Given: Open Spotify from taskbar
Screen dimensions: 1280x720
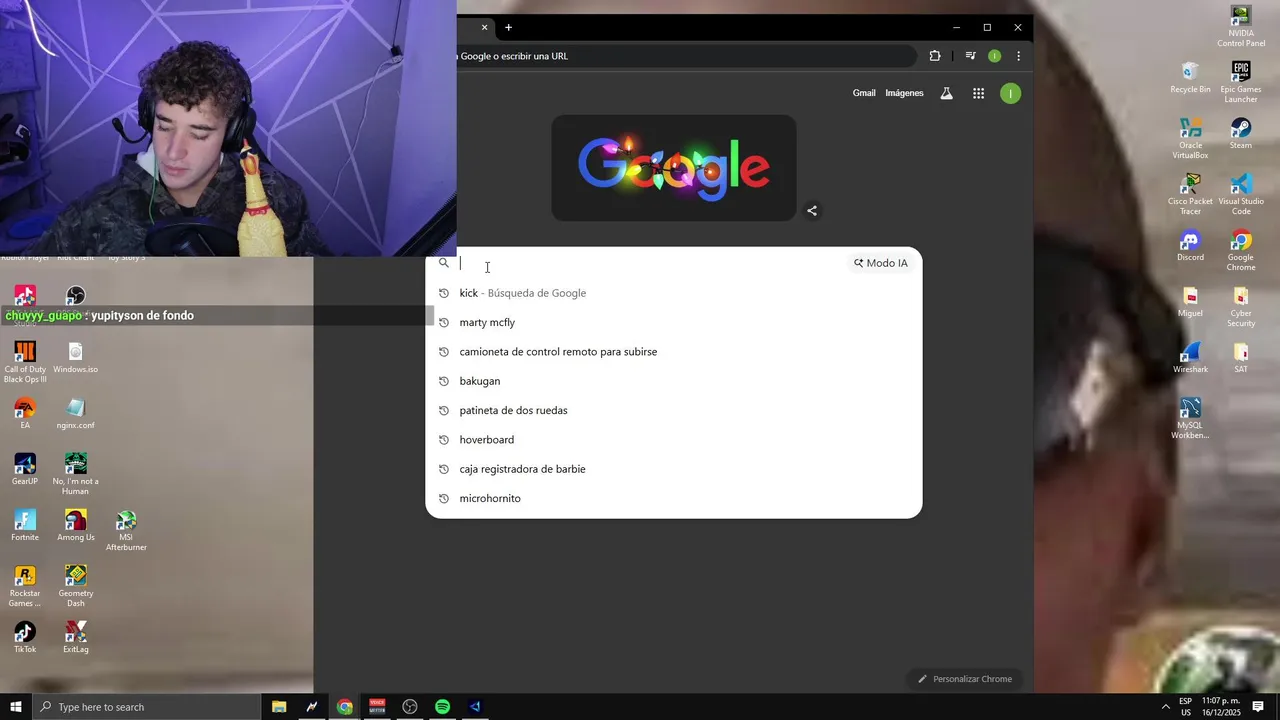Looking at the screenshot, I should click(x=442, y=707).
